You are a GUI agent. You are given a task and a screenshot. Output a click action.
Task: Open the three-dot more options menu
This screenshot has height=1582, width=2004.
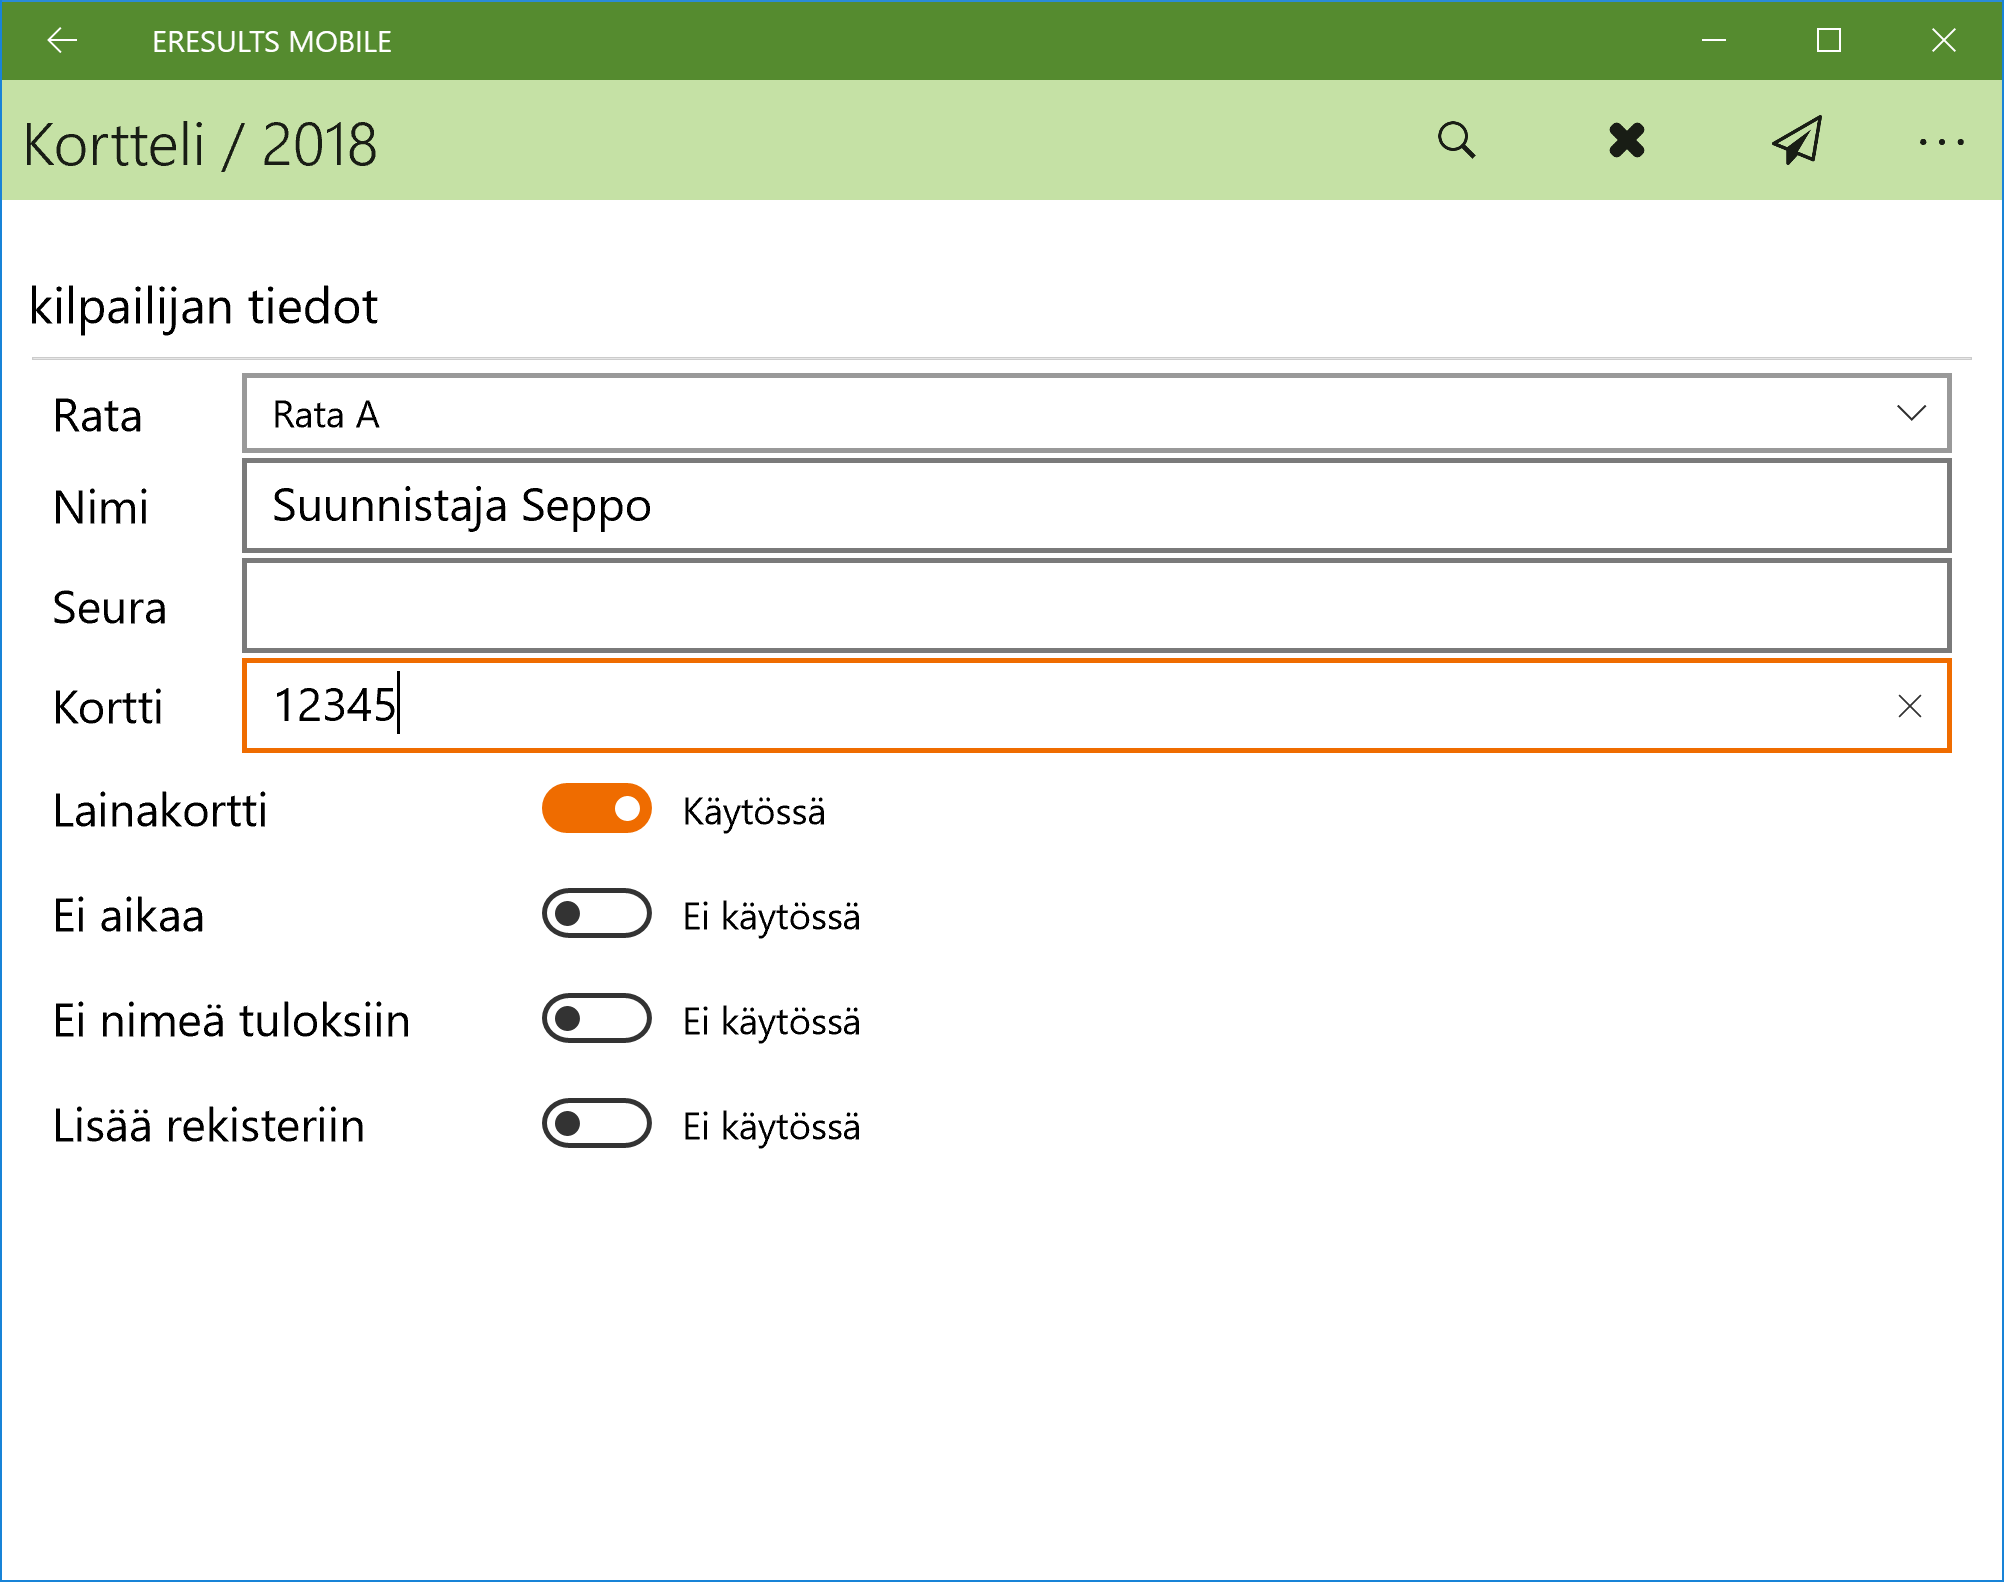tap(1941, 143)
